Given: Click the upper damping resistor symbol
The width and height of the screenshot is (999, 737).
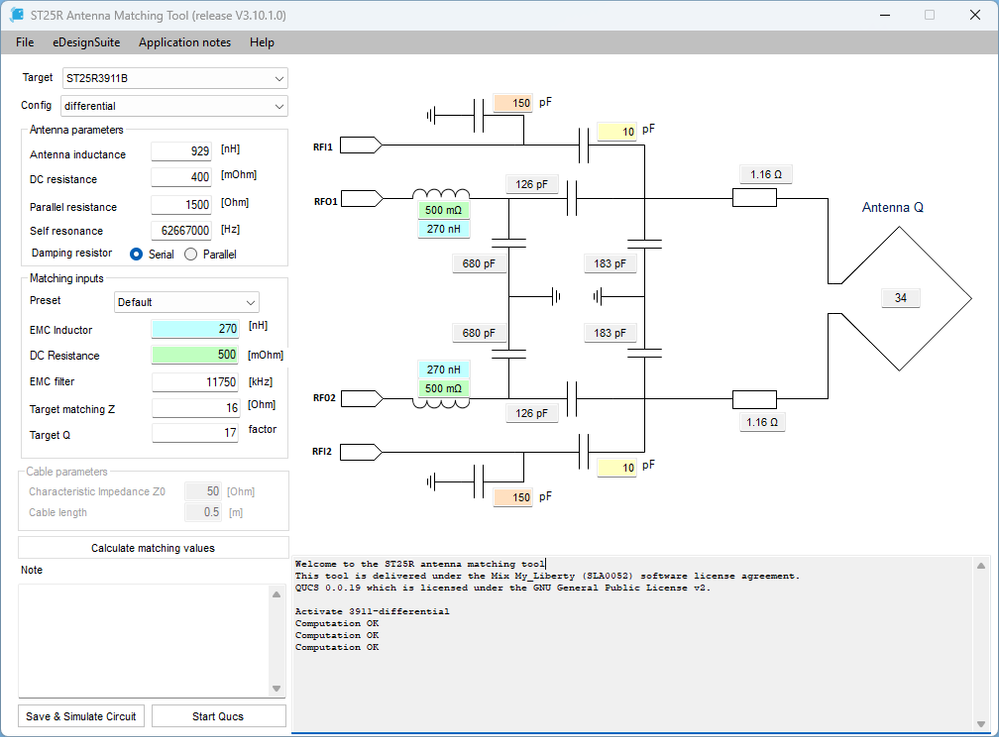Looking at the screenshot, I should pos(754,198).
